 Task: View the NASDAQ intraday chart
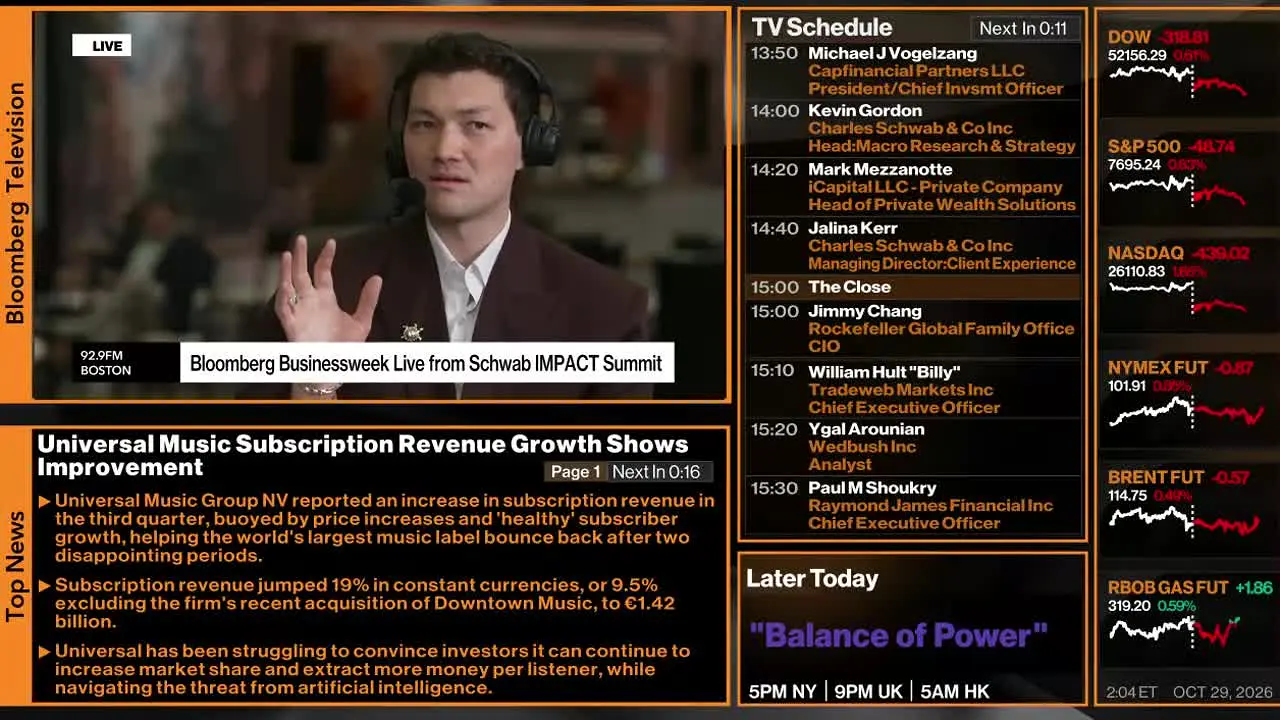1178,298
